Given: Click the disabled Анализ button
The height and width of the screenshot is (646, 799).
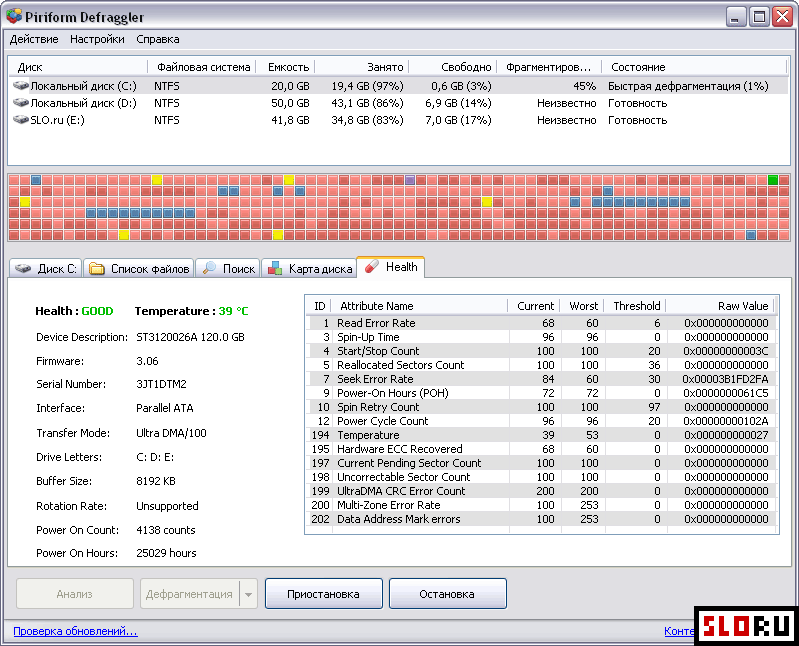Looking at the screenshot, I should click(74, 594).
